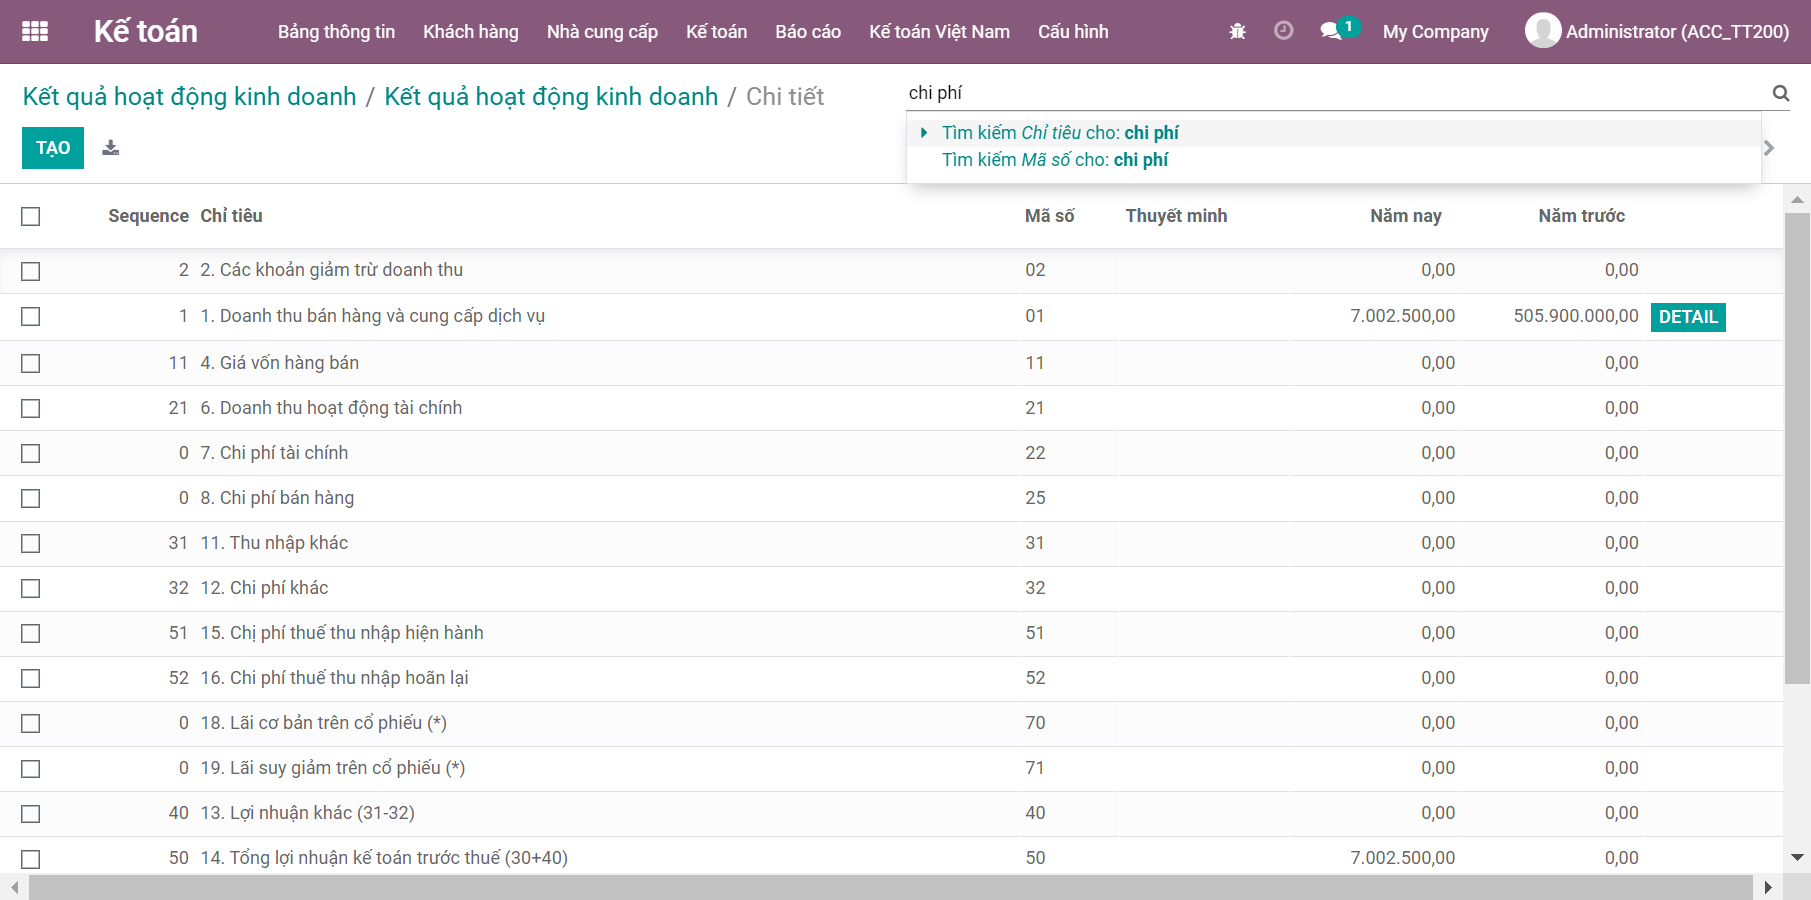The image size is (1811, 900).
Task: Open the My Company switcher
Action: point(1435,32)
